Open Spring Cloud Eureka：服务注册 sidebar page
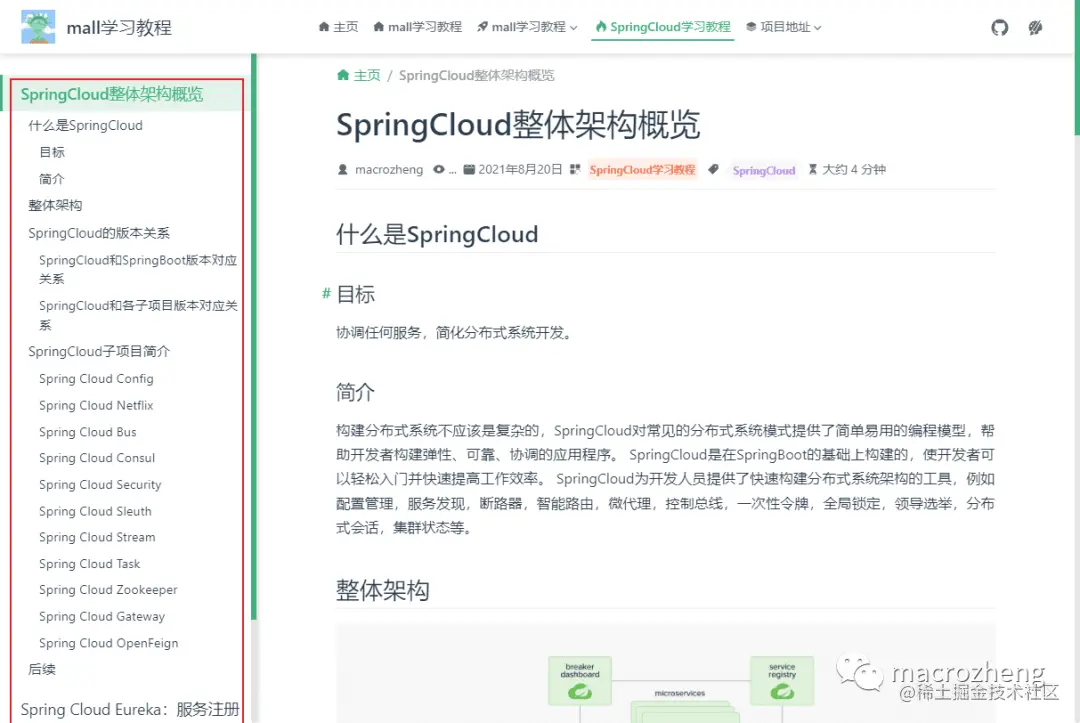This screenshot has height=723, width=1080. point(129,709)
